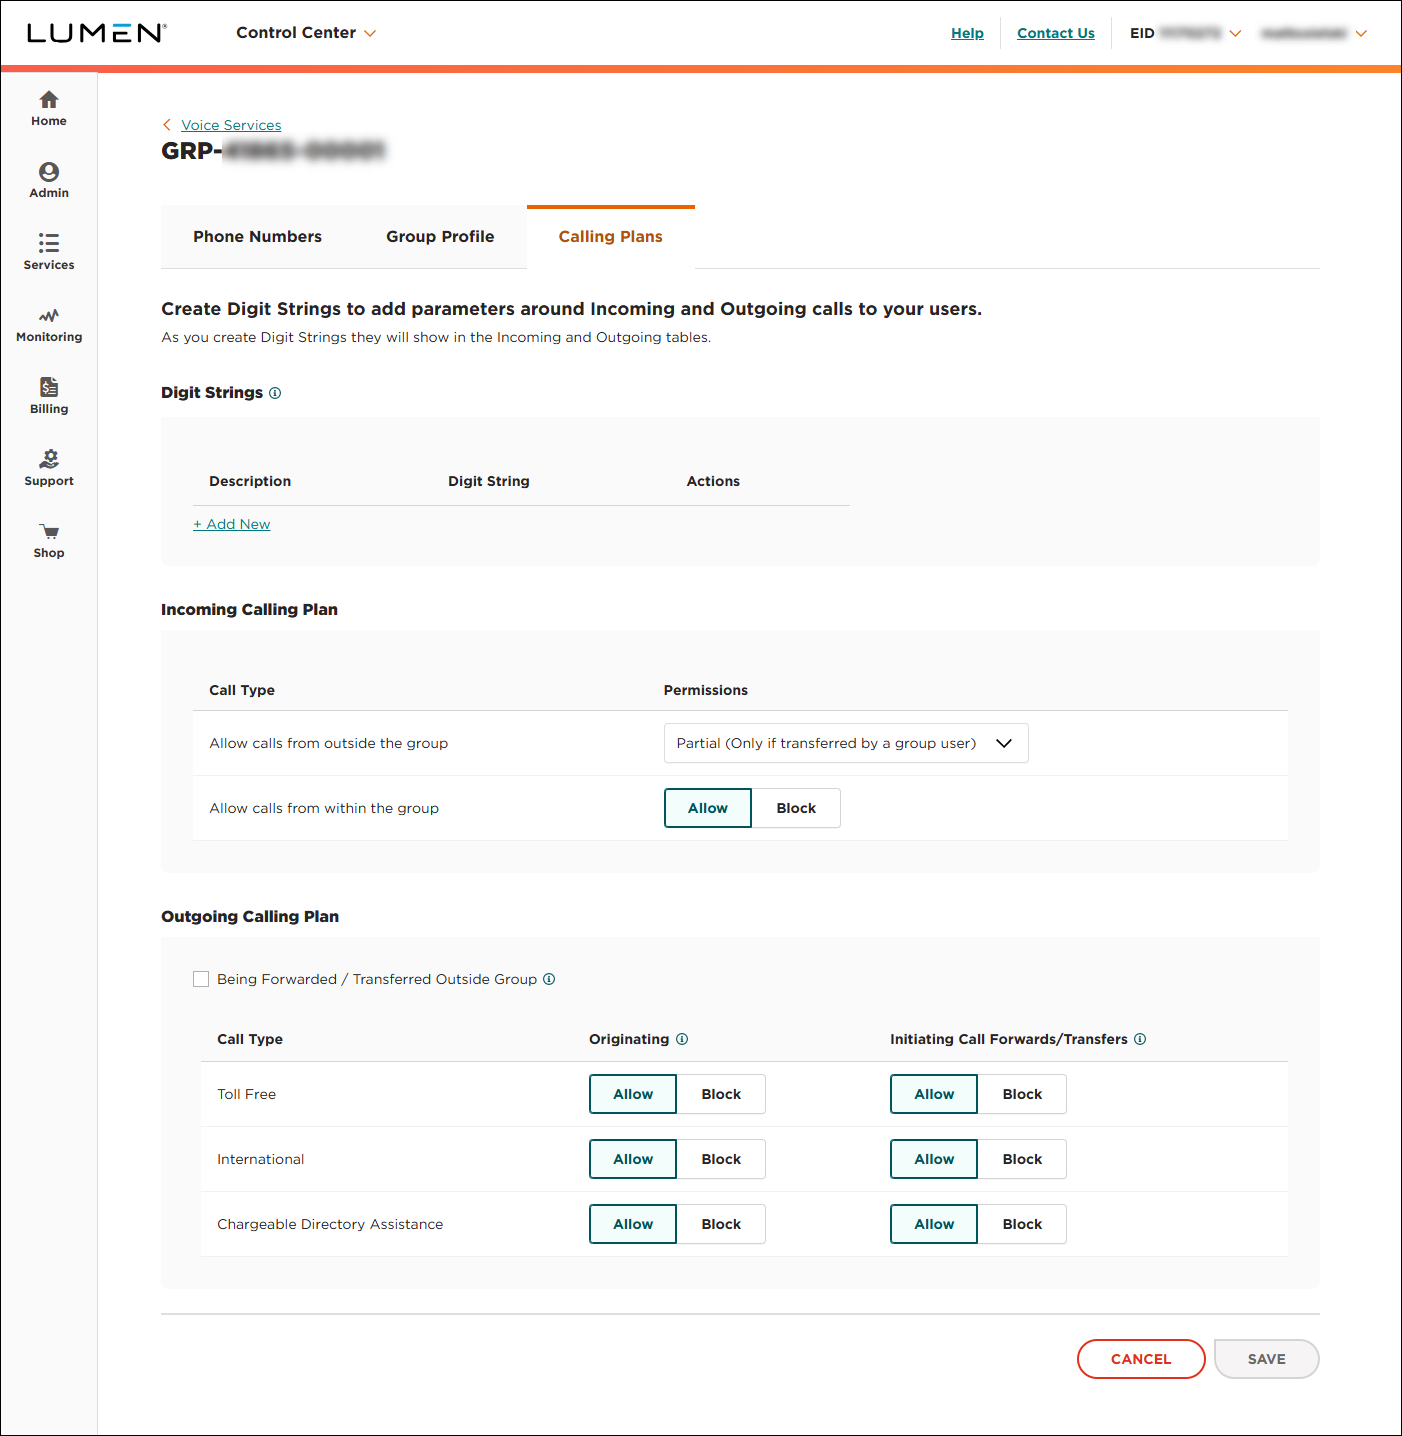Block International originating calls

pos(721,1158)
